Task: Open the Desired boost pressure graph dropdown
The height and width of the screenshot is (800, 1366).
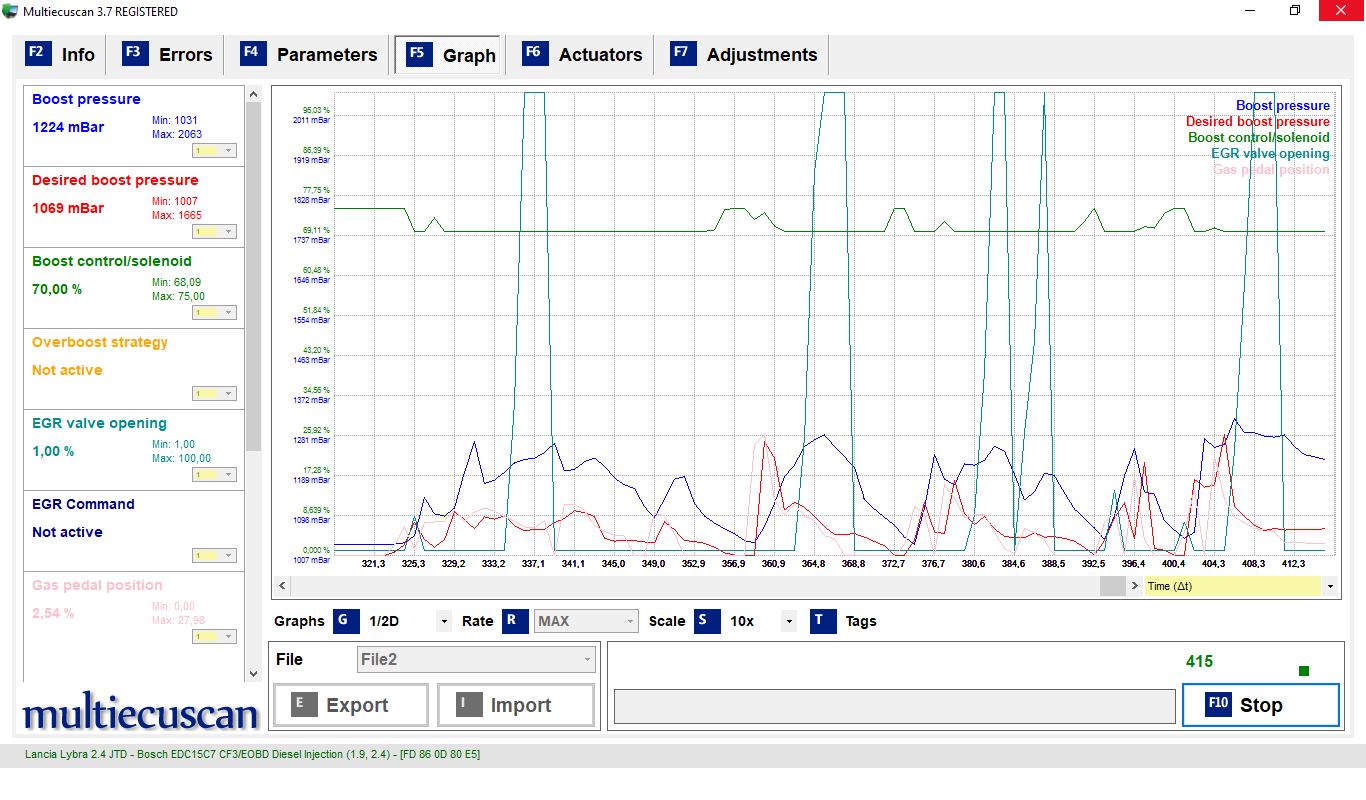Action: pos(214,232)
